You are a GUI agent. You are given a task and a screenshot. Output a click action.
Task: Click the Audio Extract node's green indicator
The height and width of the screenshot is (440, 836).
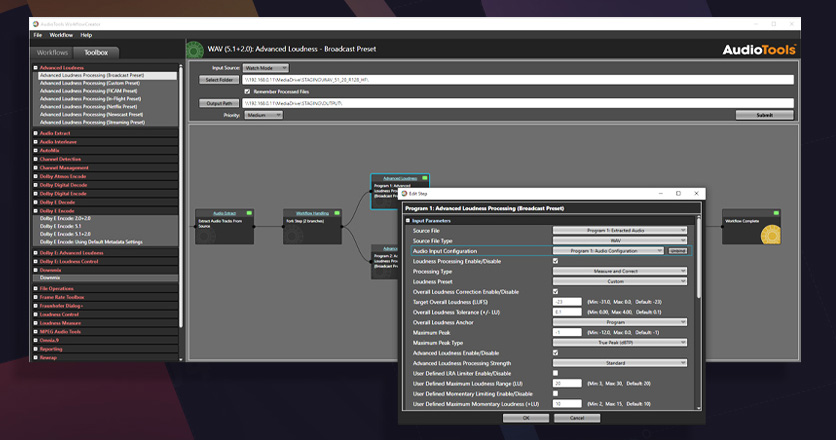click(x=248, y=213)
